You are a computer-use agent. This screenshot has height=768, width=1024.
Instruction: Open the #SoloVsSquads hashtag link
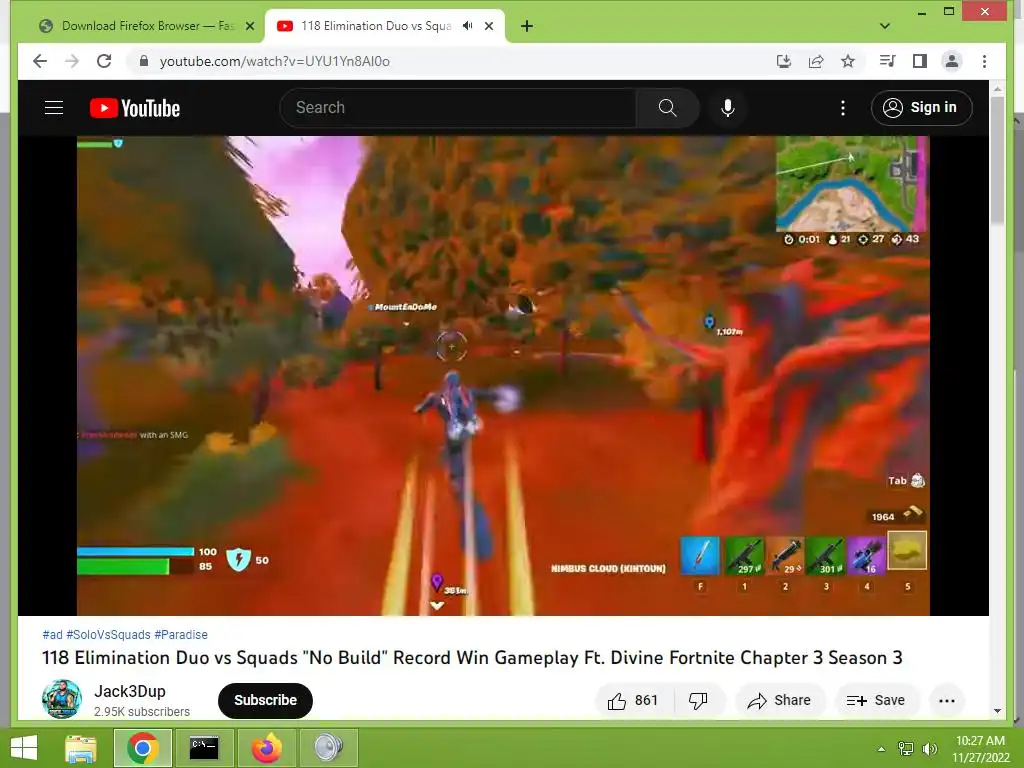[108, 635]
